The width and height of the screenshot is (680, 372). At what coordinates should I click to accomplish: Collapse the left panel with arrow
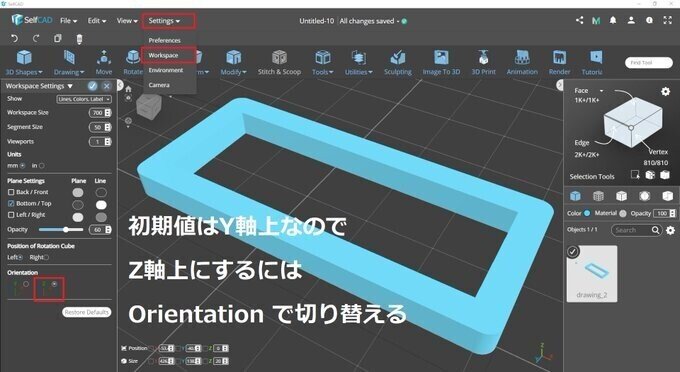[120, 85]
